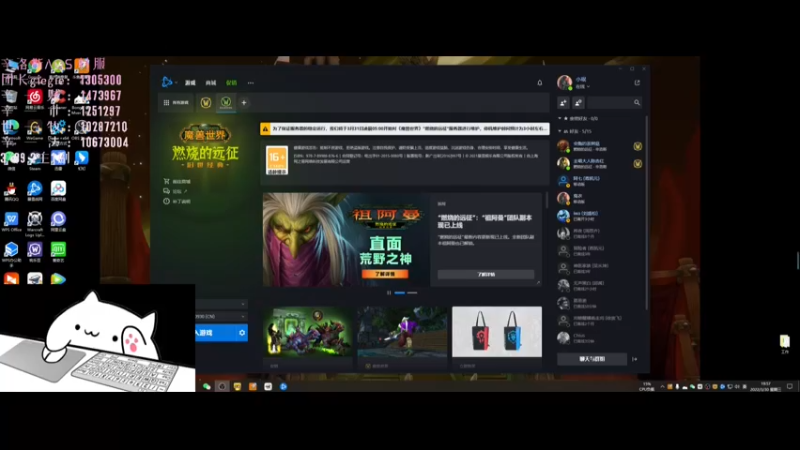Click the WoW icon beside second friend

[638, 164]
